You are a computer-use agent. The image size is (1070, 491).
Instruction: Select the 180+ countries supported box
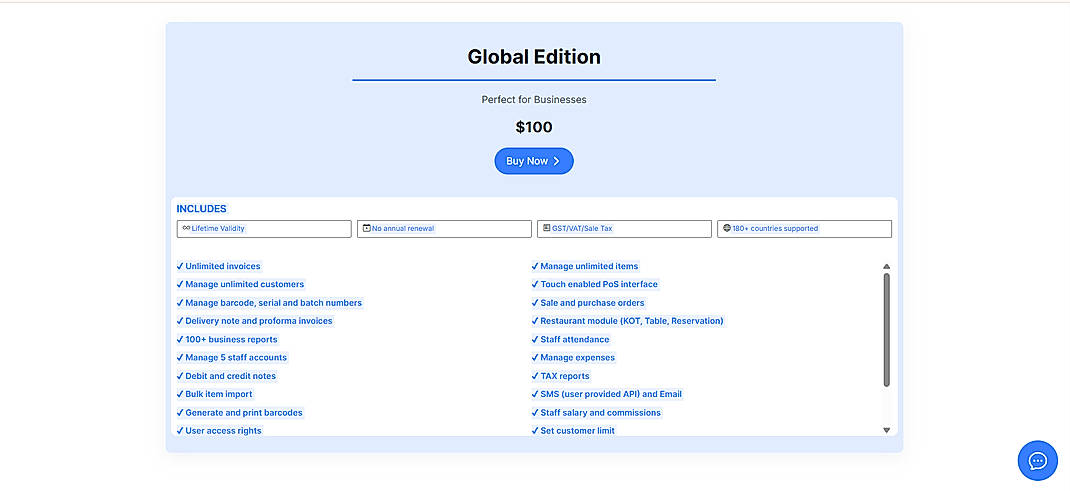pos(805,228)
